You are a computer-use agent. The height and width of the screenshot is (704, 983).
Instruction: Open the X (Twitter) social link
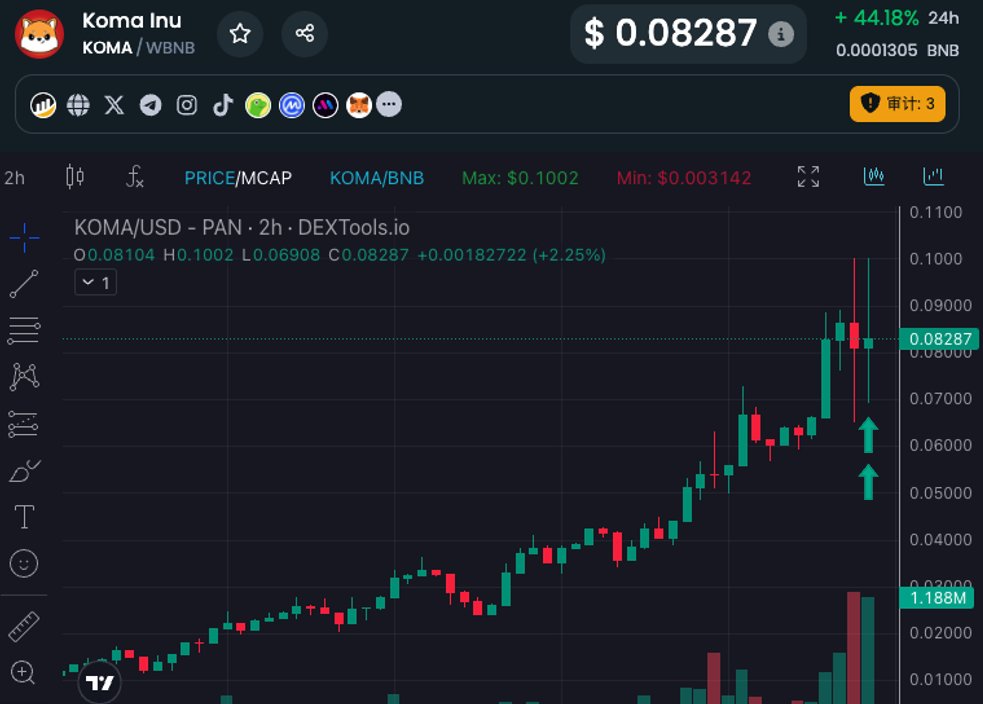point(114,105)
